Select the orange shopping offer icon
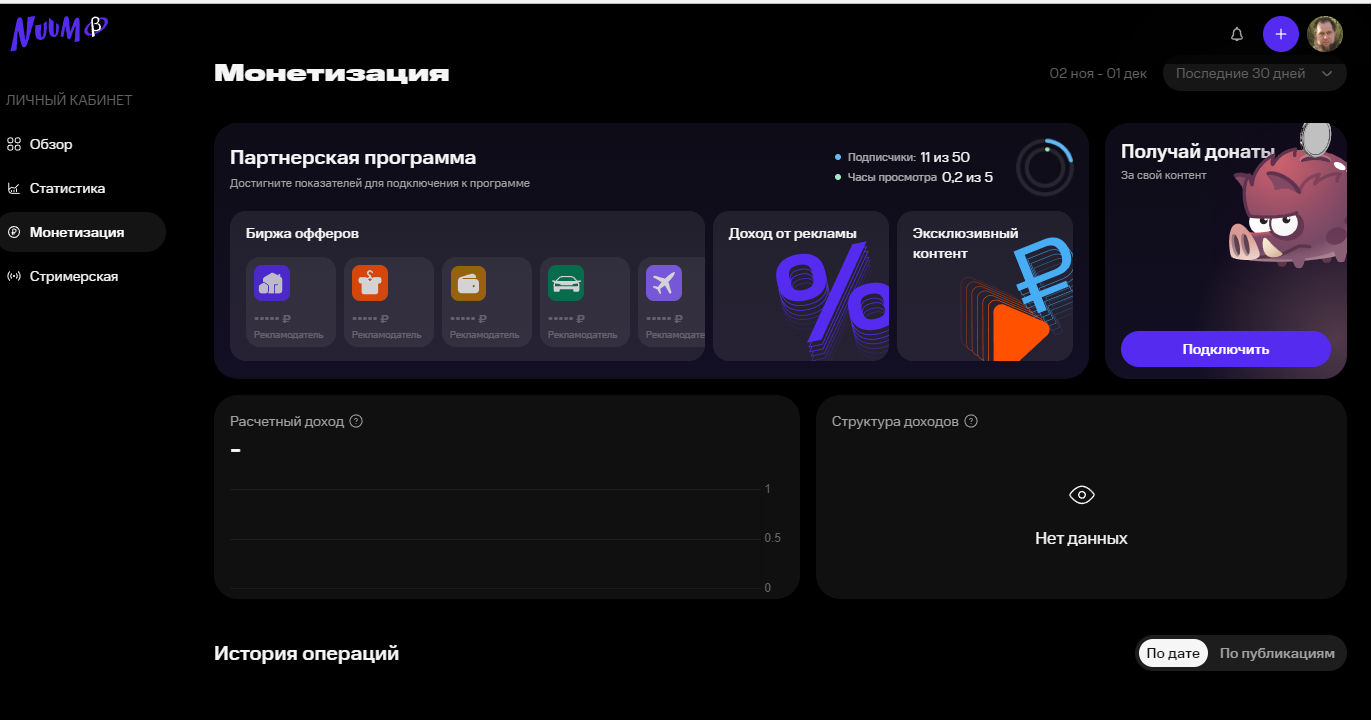 click(370, 283)
